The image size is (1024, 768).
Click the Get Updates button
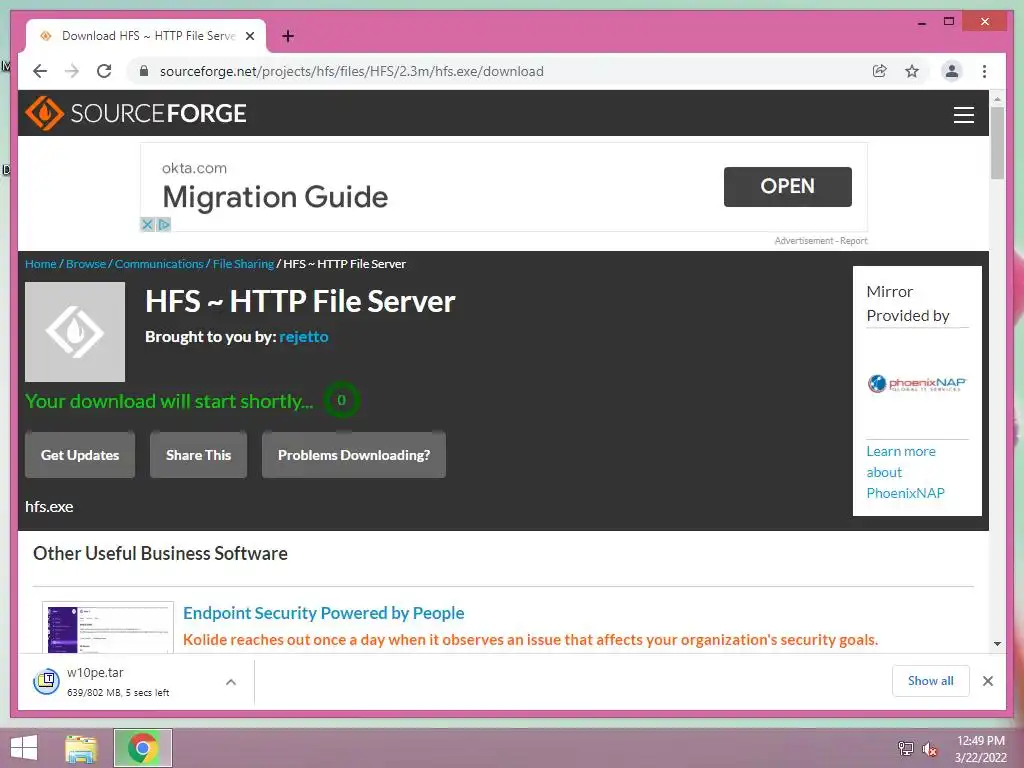tap(80, 455)
